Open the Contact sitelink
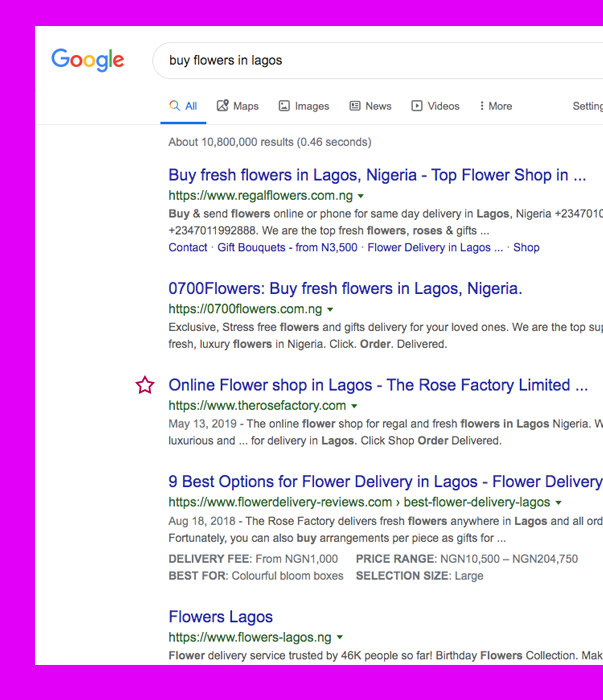 point(188,247)
